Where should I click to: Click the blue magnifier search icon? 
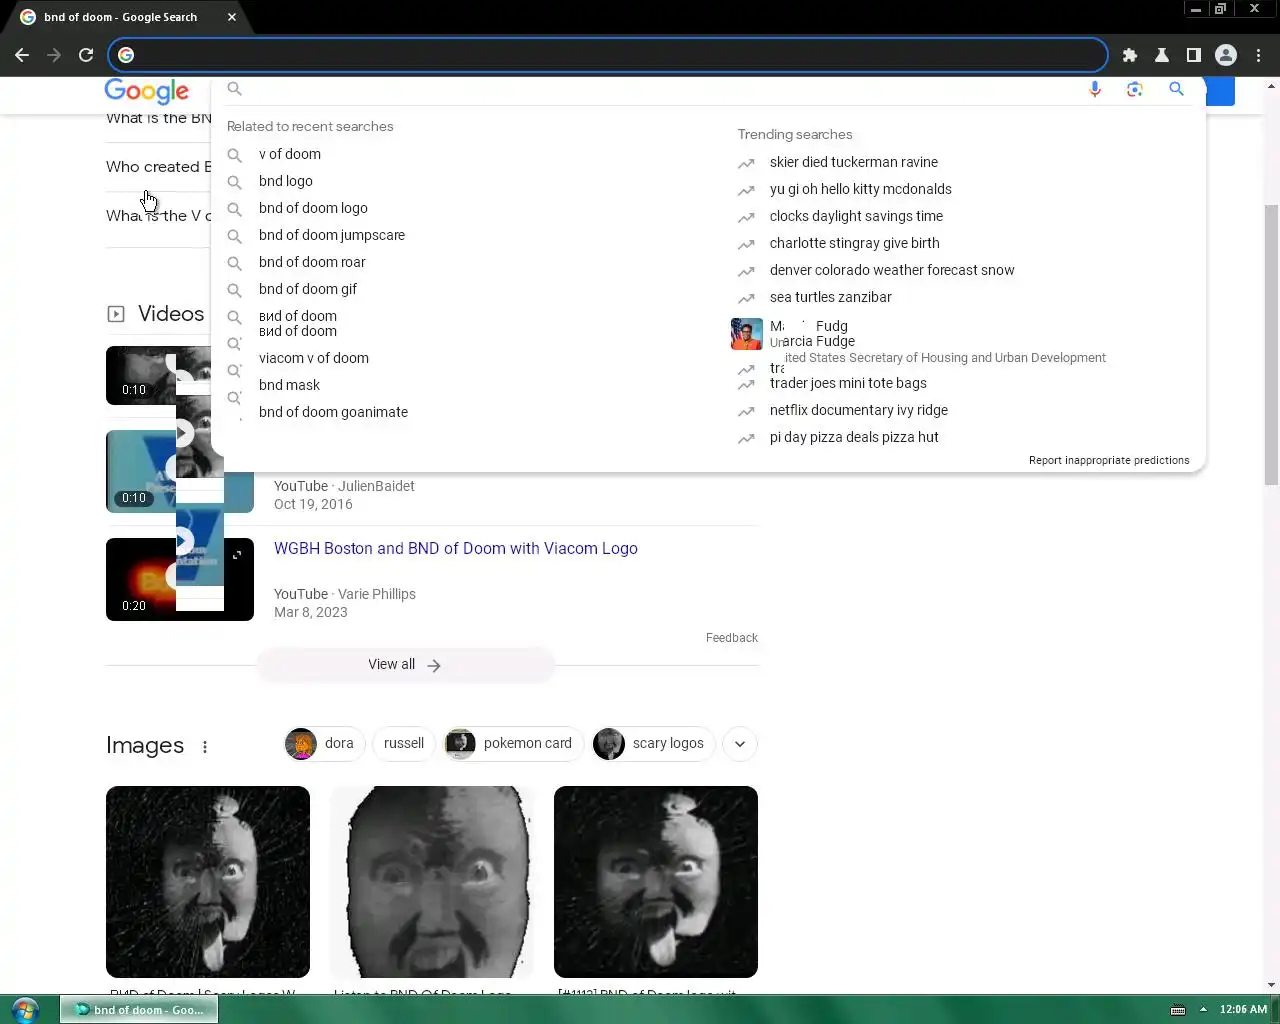[1176, 89]
